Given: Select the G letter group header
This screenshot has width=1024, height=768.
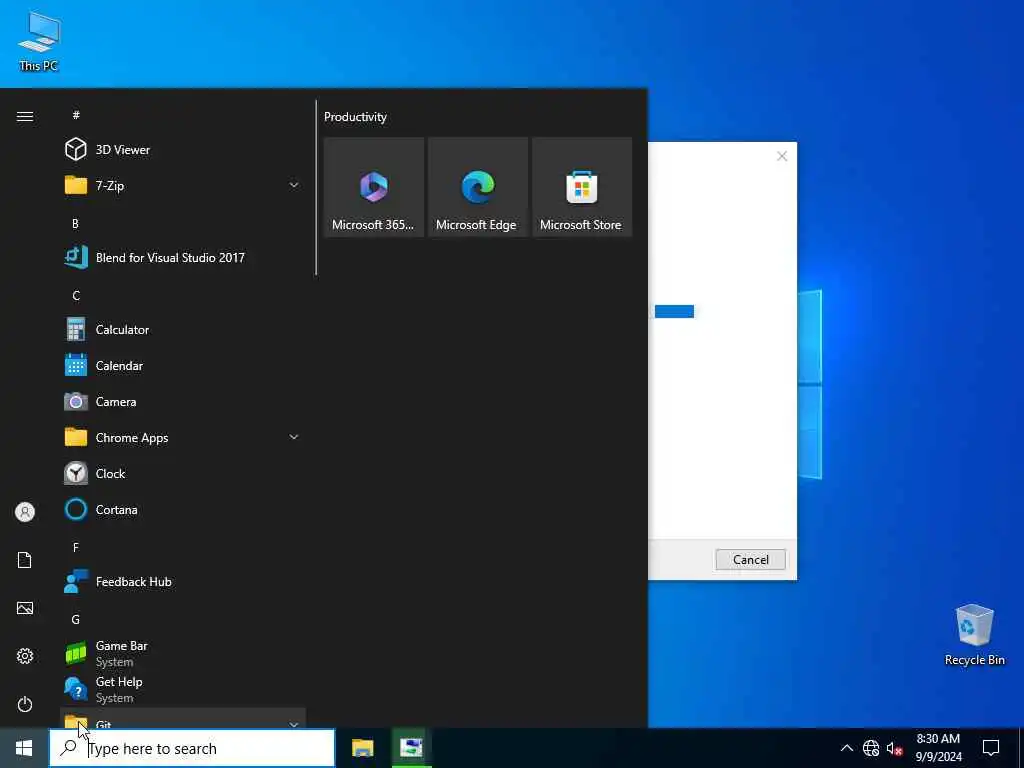Looking at the screenshot, I should tap(76, 619).
